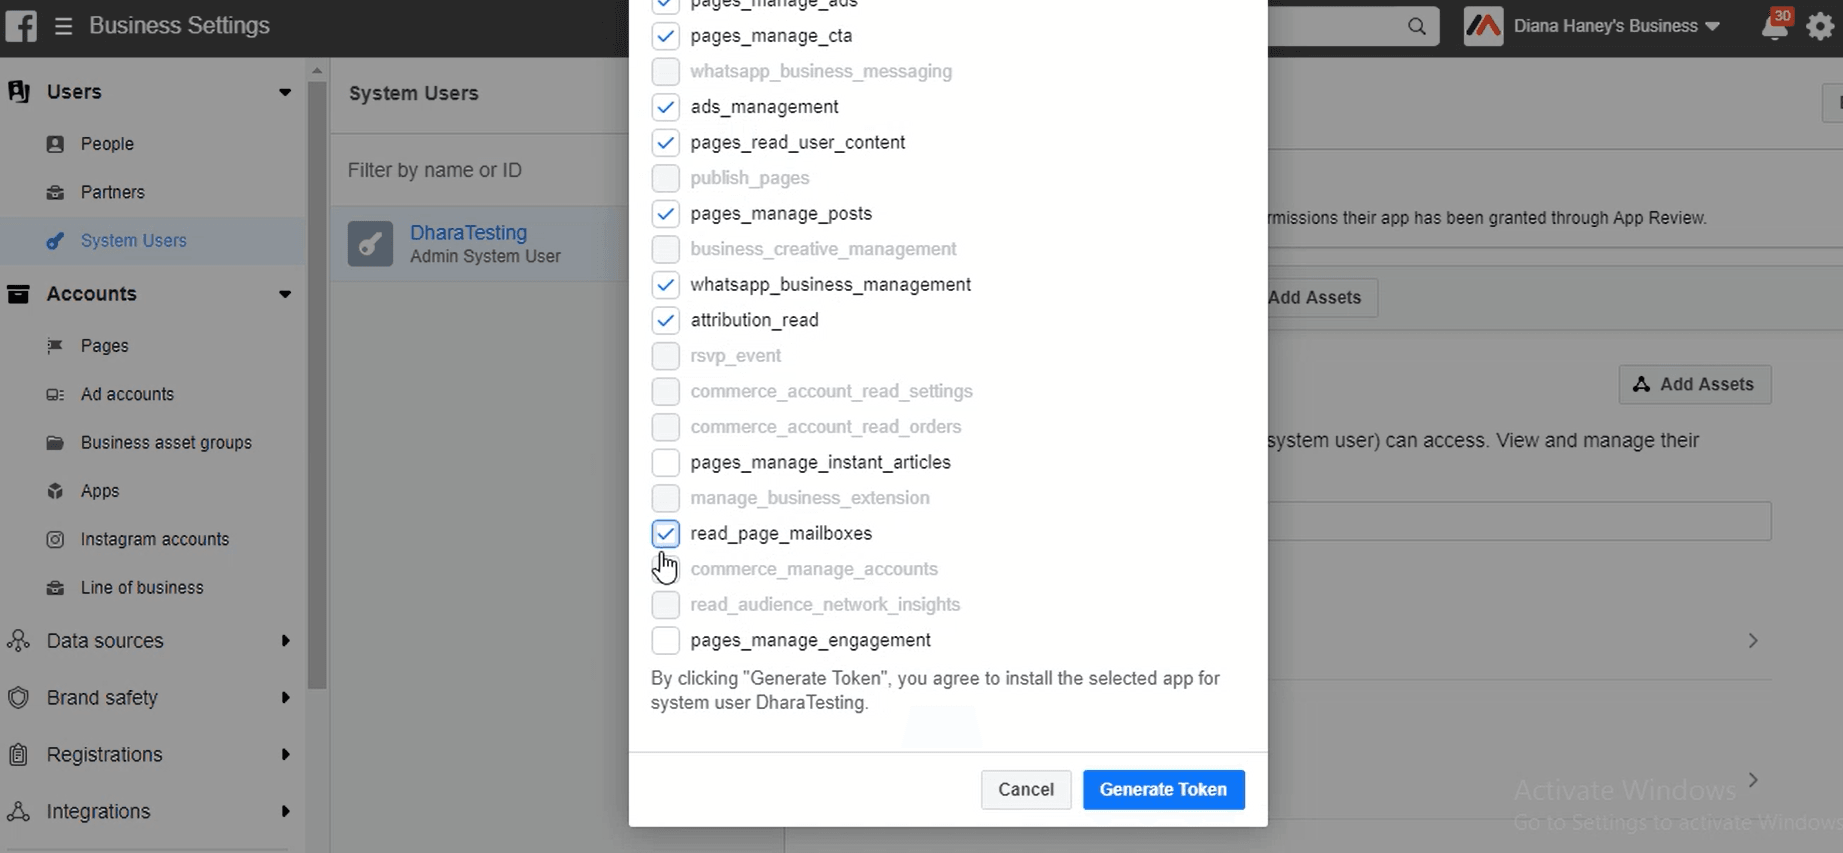Click the DharaTesting key avatar icon
1843x853 pixels.
[x=370, y=244]
